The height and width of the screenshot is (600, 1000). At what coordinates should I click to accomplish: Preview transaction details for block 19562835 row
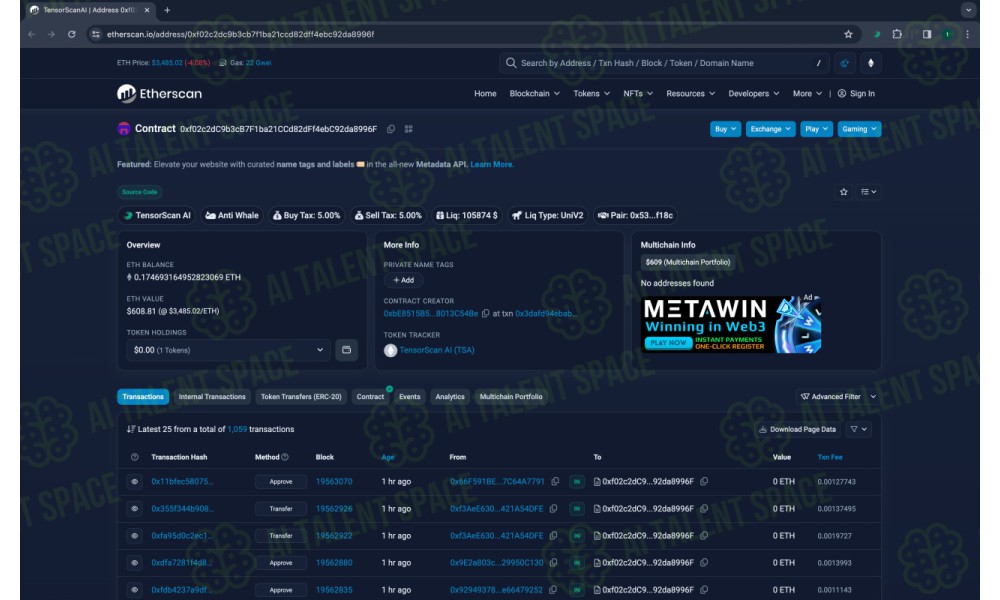coord(135,590)
